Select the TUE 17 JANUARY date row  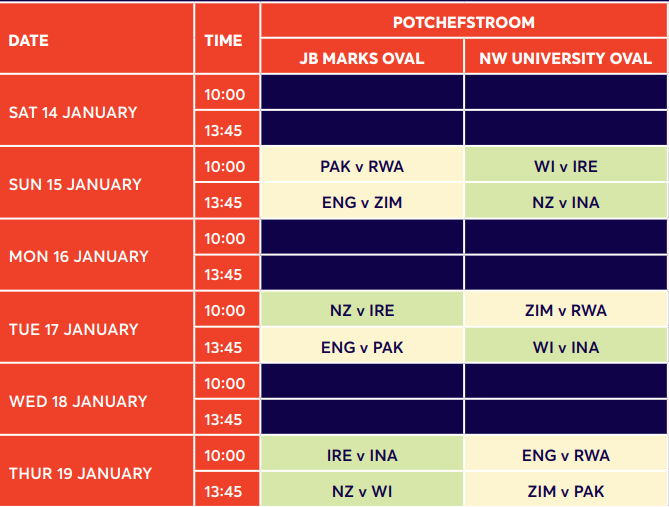pos(96,327)
